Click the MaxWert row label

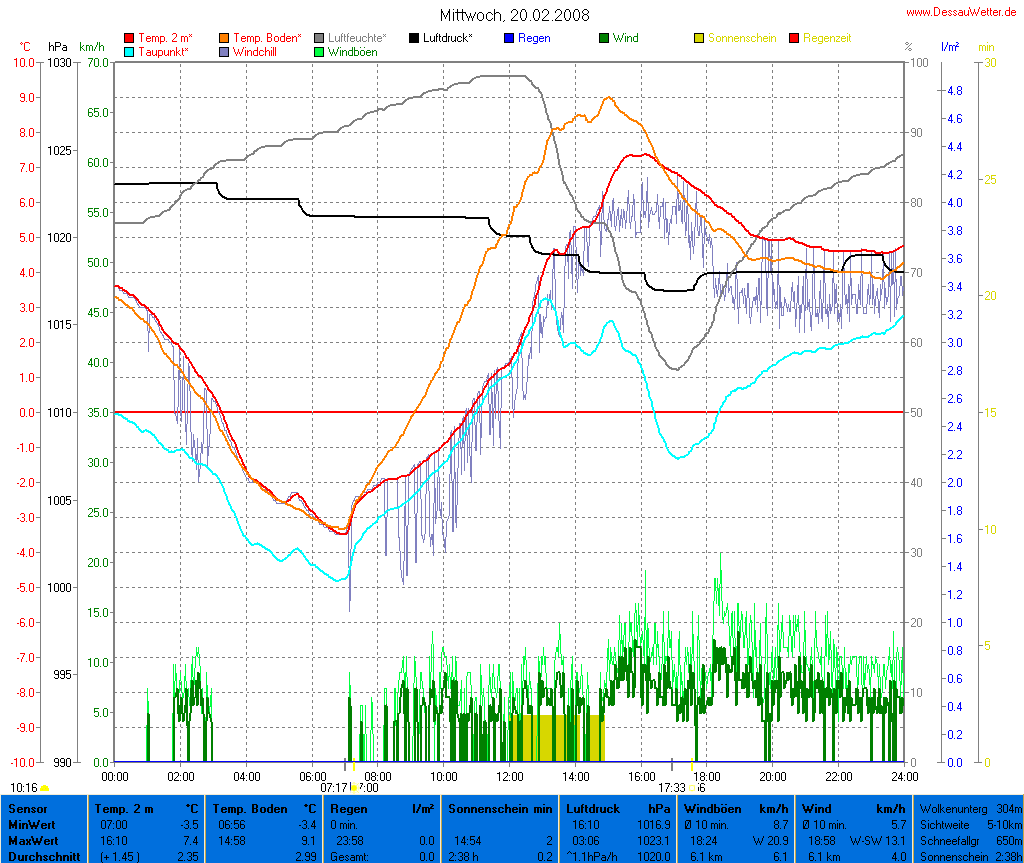[32, 840]
